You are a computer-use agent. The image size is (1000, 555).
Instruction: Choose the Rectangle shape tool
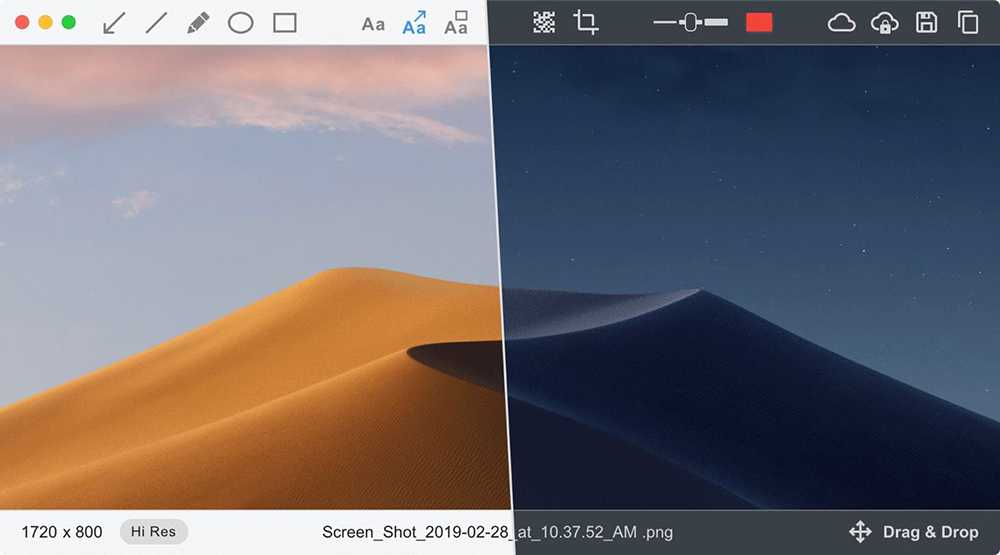[x=285, y=23]
